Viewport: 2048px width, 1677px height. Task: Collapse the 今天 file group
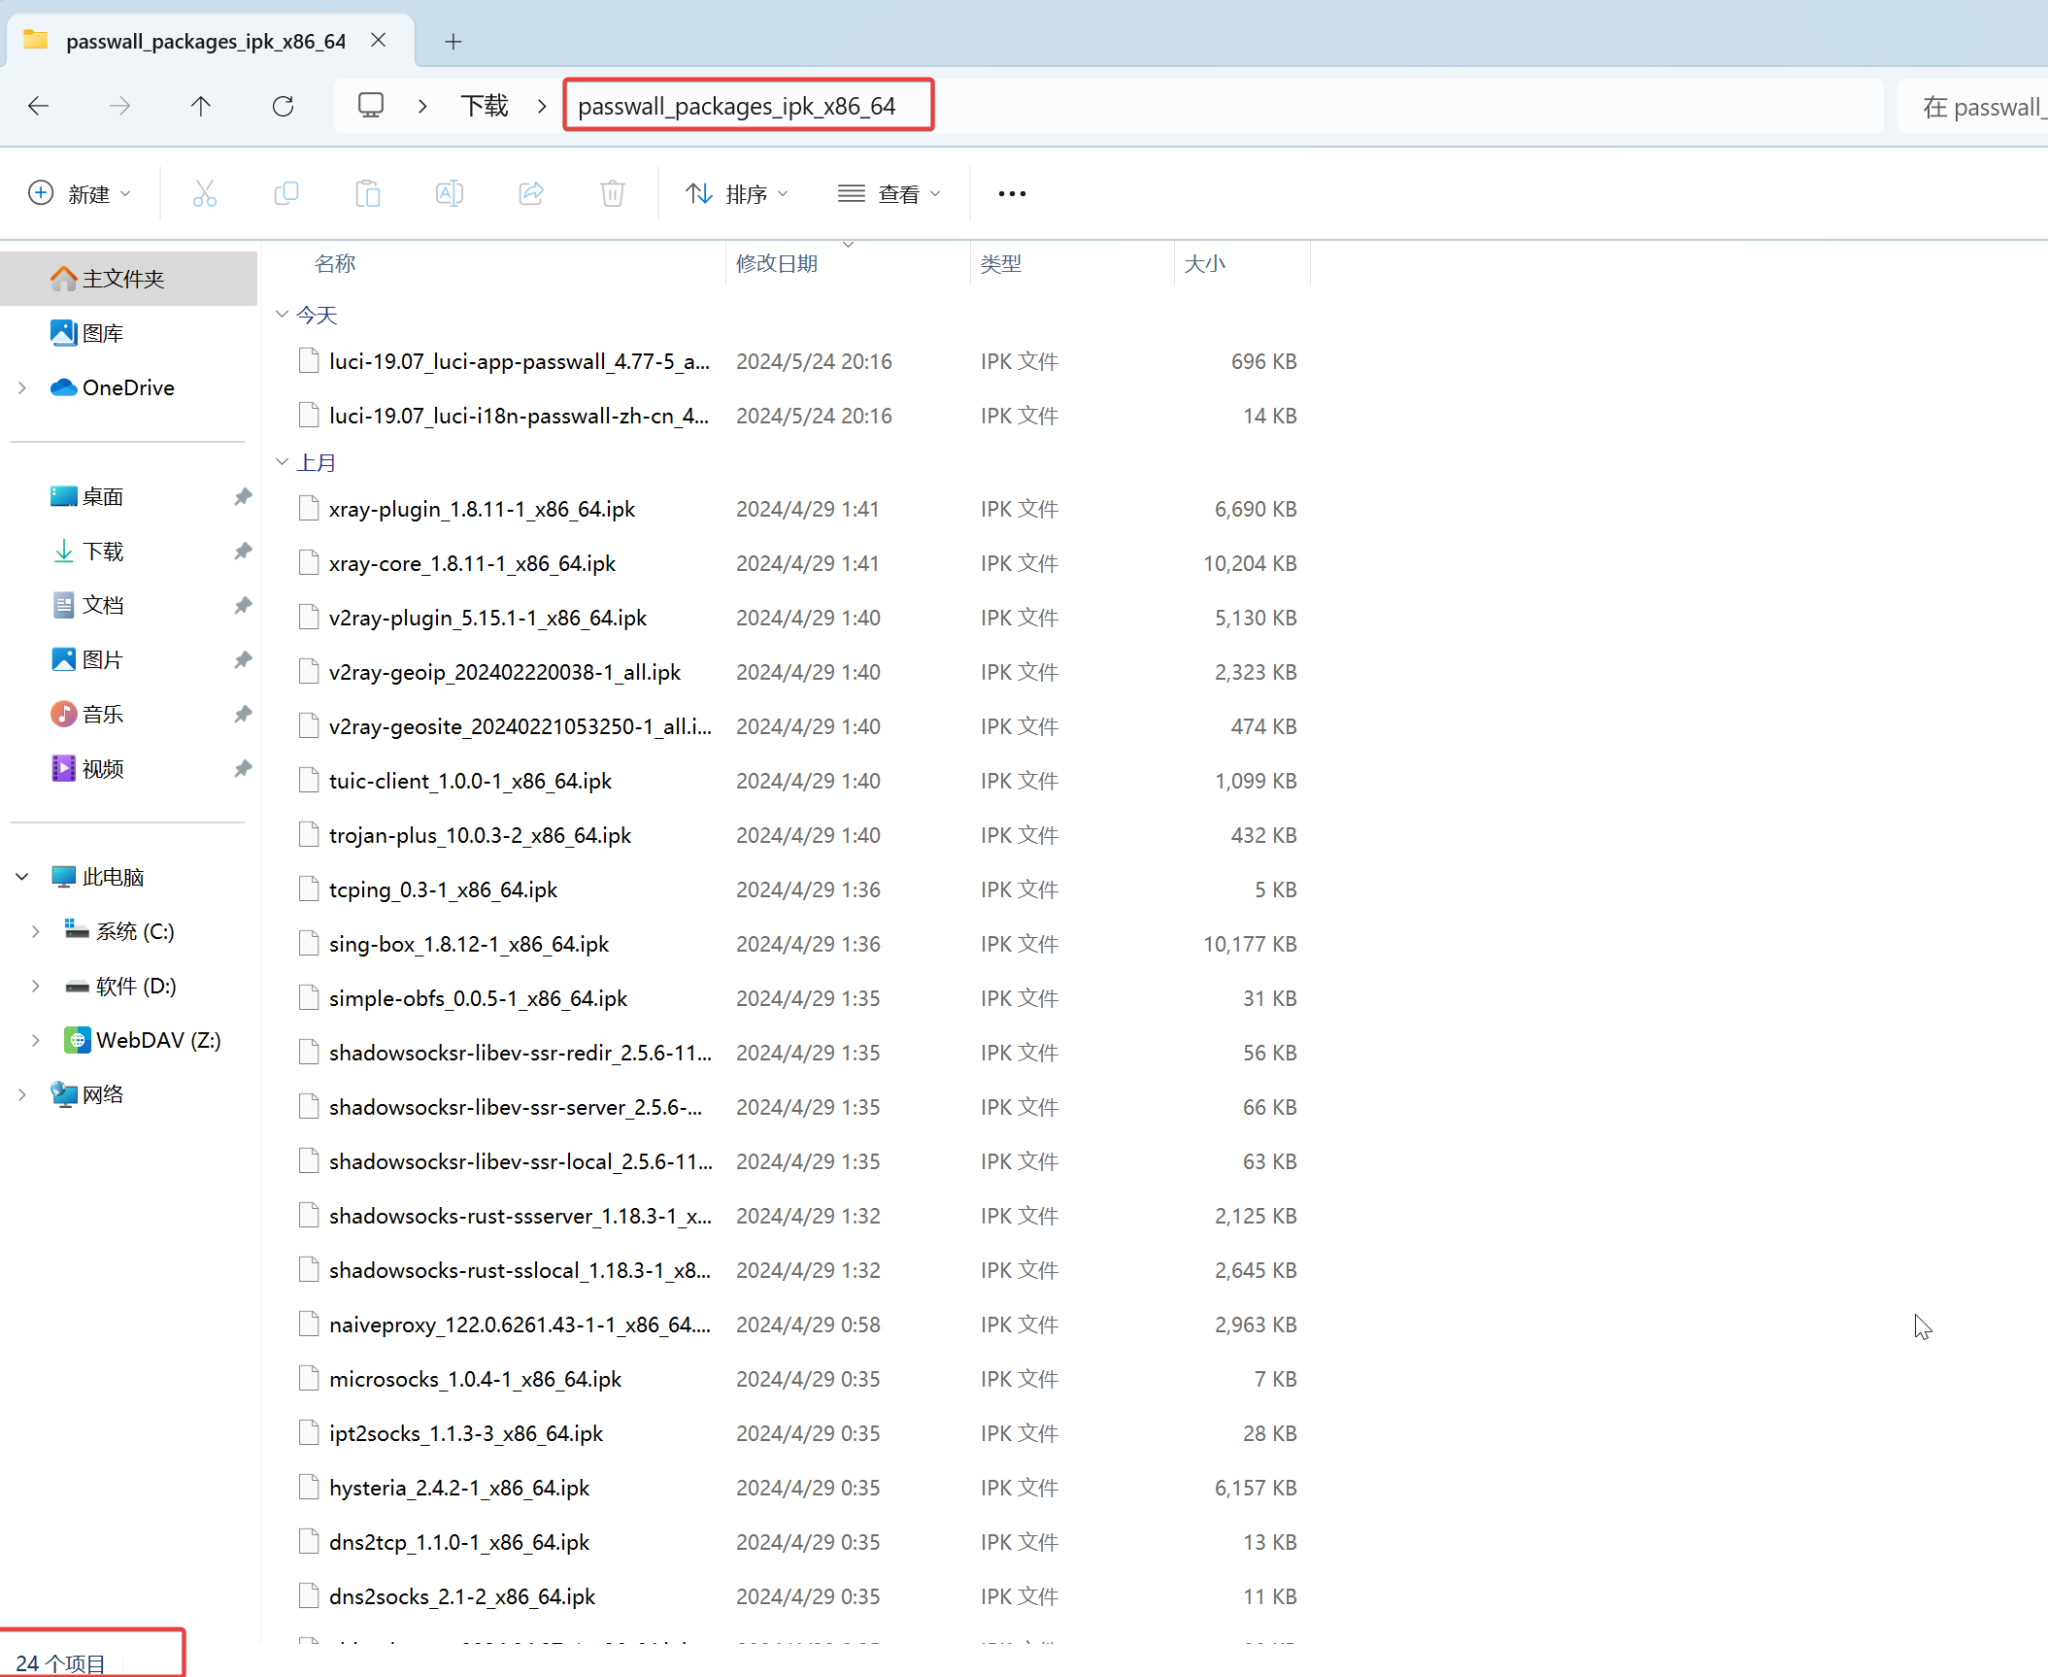click(282, 315)
